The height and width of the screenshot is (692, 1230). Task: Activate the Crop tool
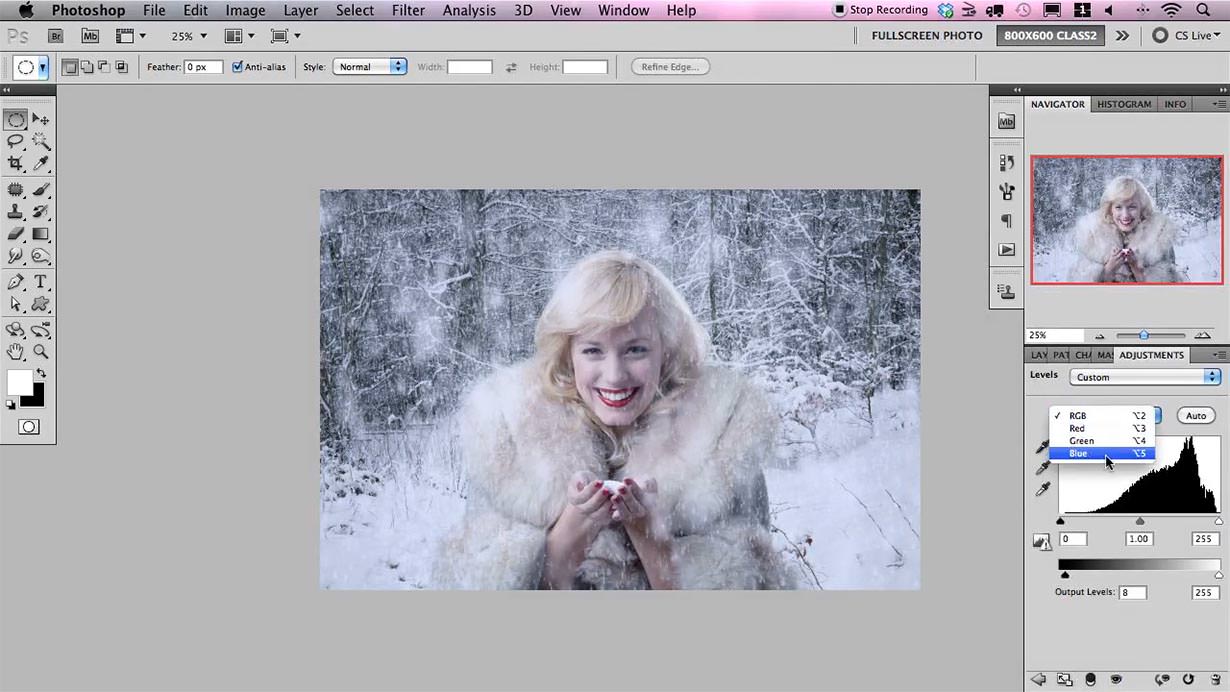coord(16,164)
